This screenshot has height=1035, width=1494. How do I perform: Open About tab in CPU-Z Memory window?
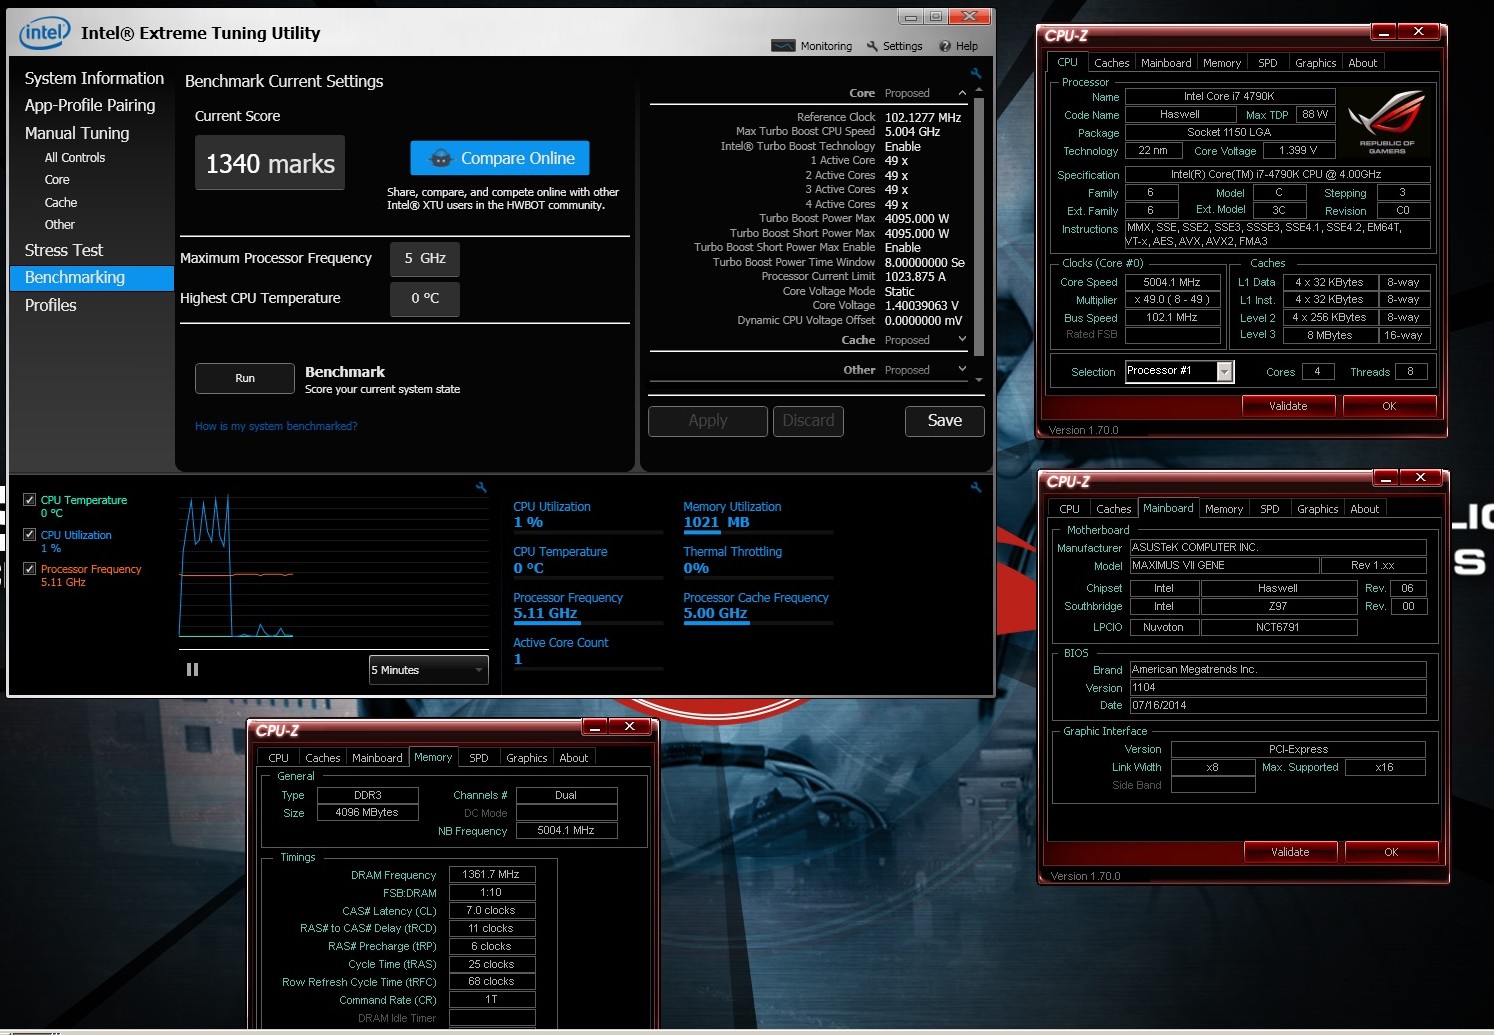coord(574,758)
